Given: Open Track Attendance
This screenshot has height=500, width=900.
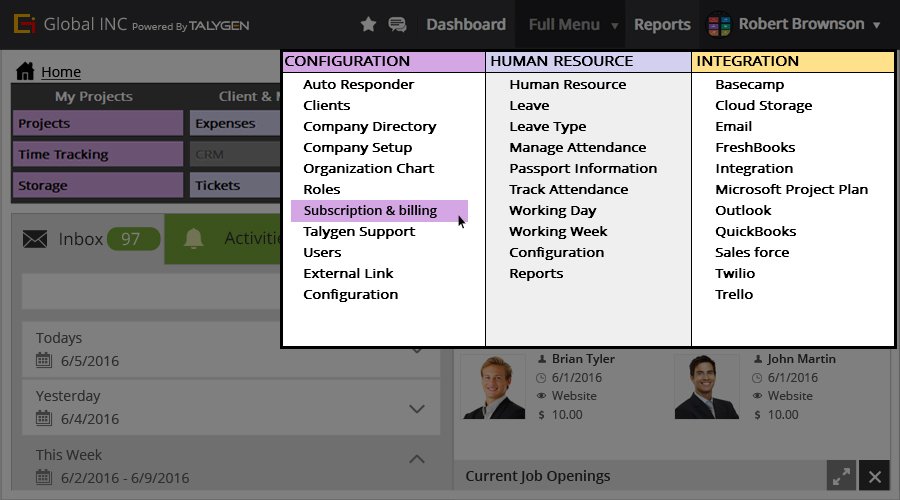Looking at the screenshot, I should [x=568, y=189].
